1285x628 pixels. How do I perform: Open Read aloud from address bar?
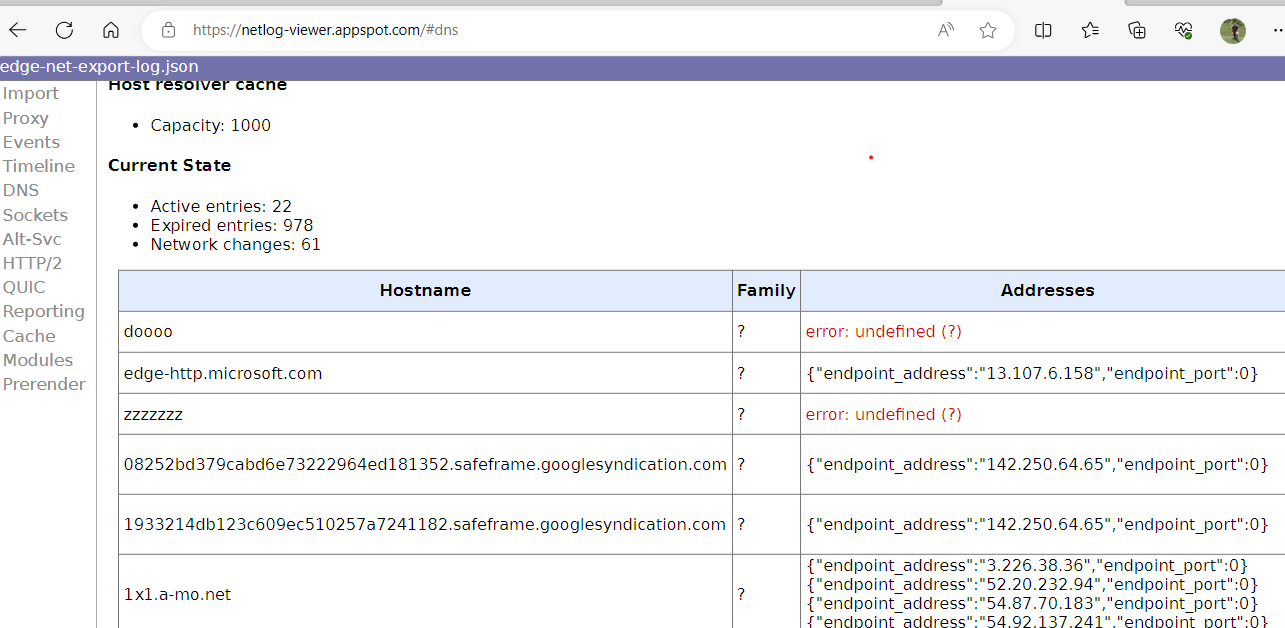tap(945, 30)
